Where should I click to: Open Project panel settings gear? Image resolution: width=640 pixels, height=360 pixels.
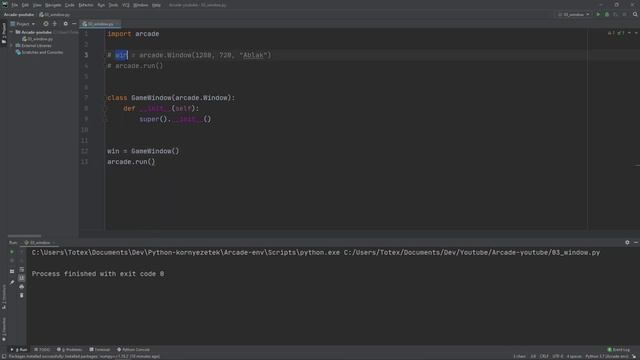65,24
